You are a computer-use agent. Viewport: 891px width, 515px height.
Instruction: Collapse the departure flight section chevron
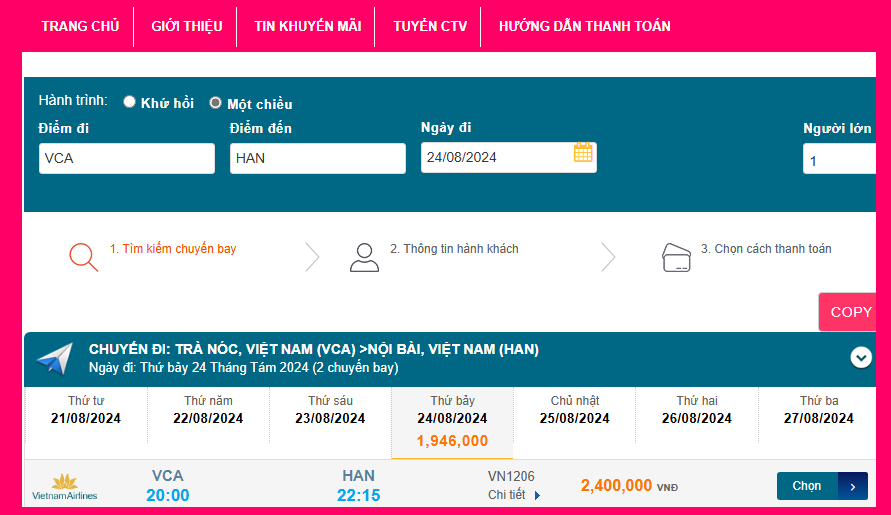(860, 357)
